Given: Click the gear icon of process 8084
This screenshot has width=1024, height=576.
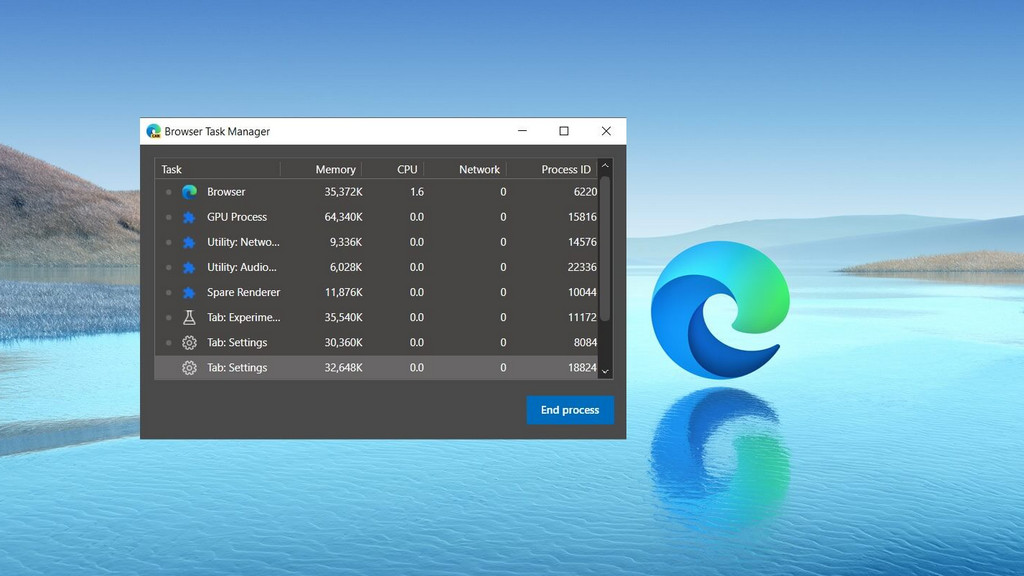Looking at the screenshot, I should pos(189,343).
